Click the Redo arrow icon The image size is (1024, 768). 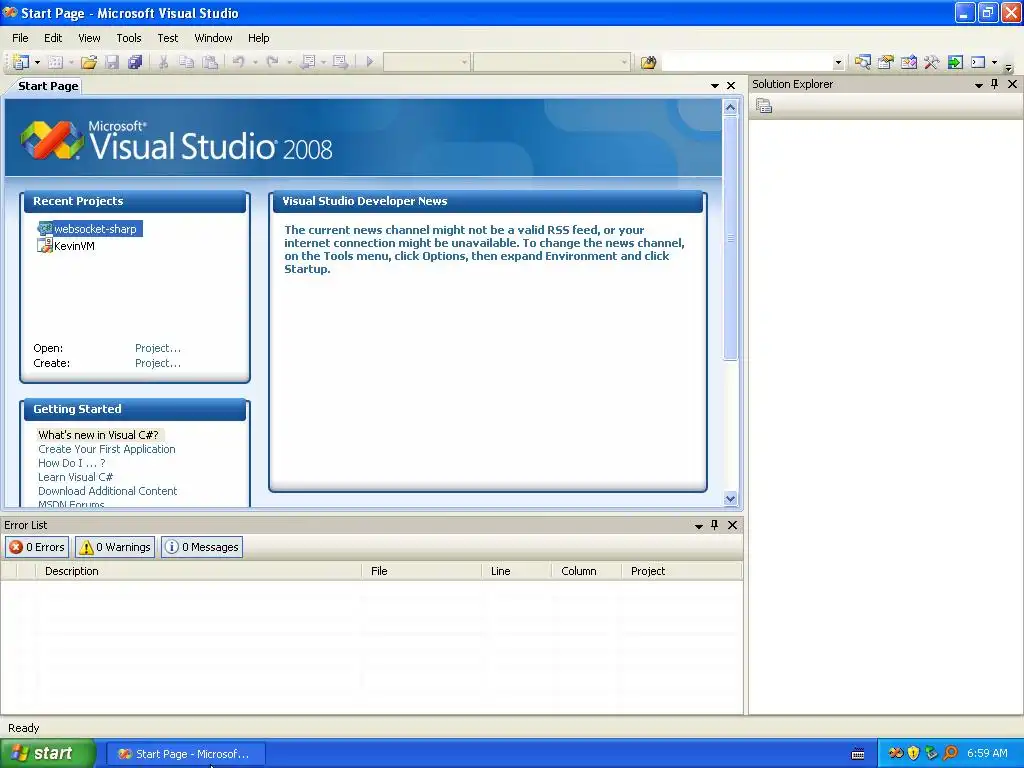tap(272, 62)
